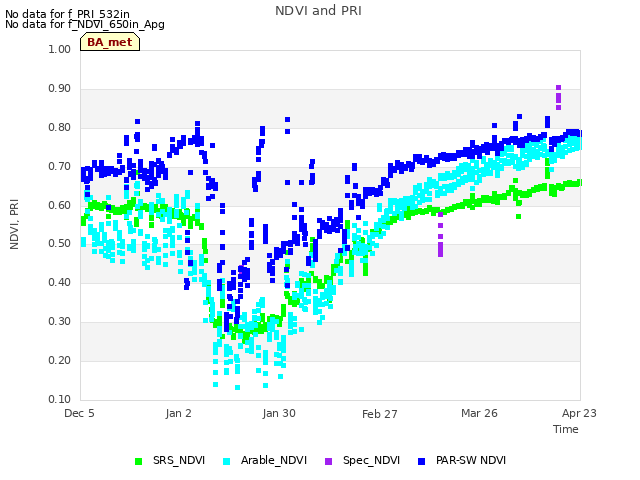Click the chart title NDVI and PRI
640x480 pixels.
point(318,11)
